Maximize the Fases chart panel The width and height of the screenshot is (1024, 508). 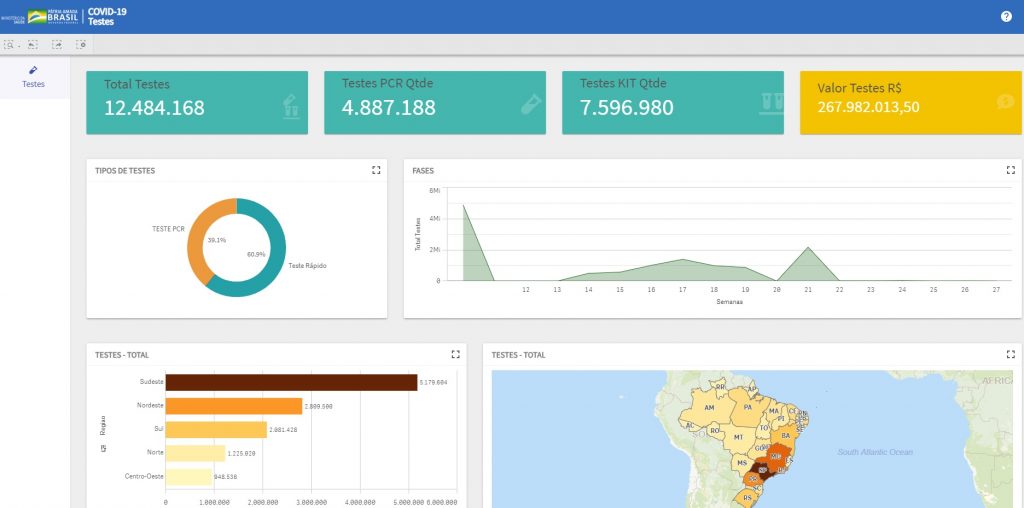pos(1010,171)
